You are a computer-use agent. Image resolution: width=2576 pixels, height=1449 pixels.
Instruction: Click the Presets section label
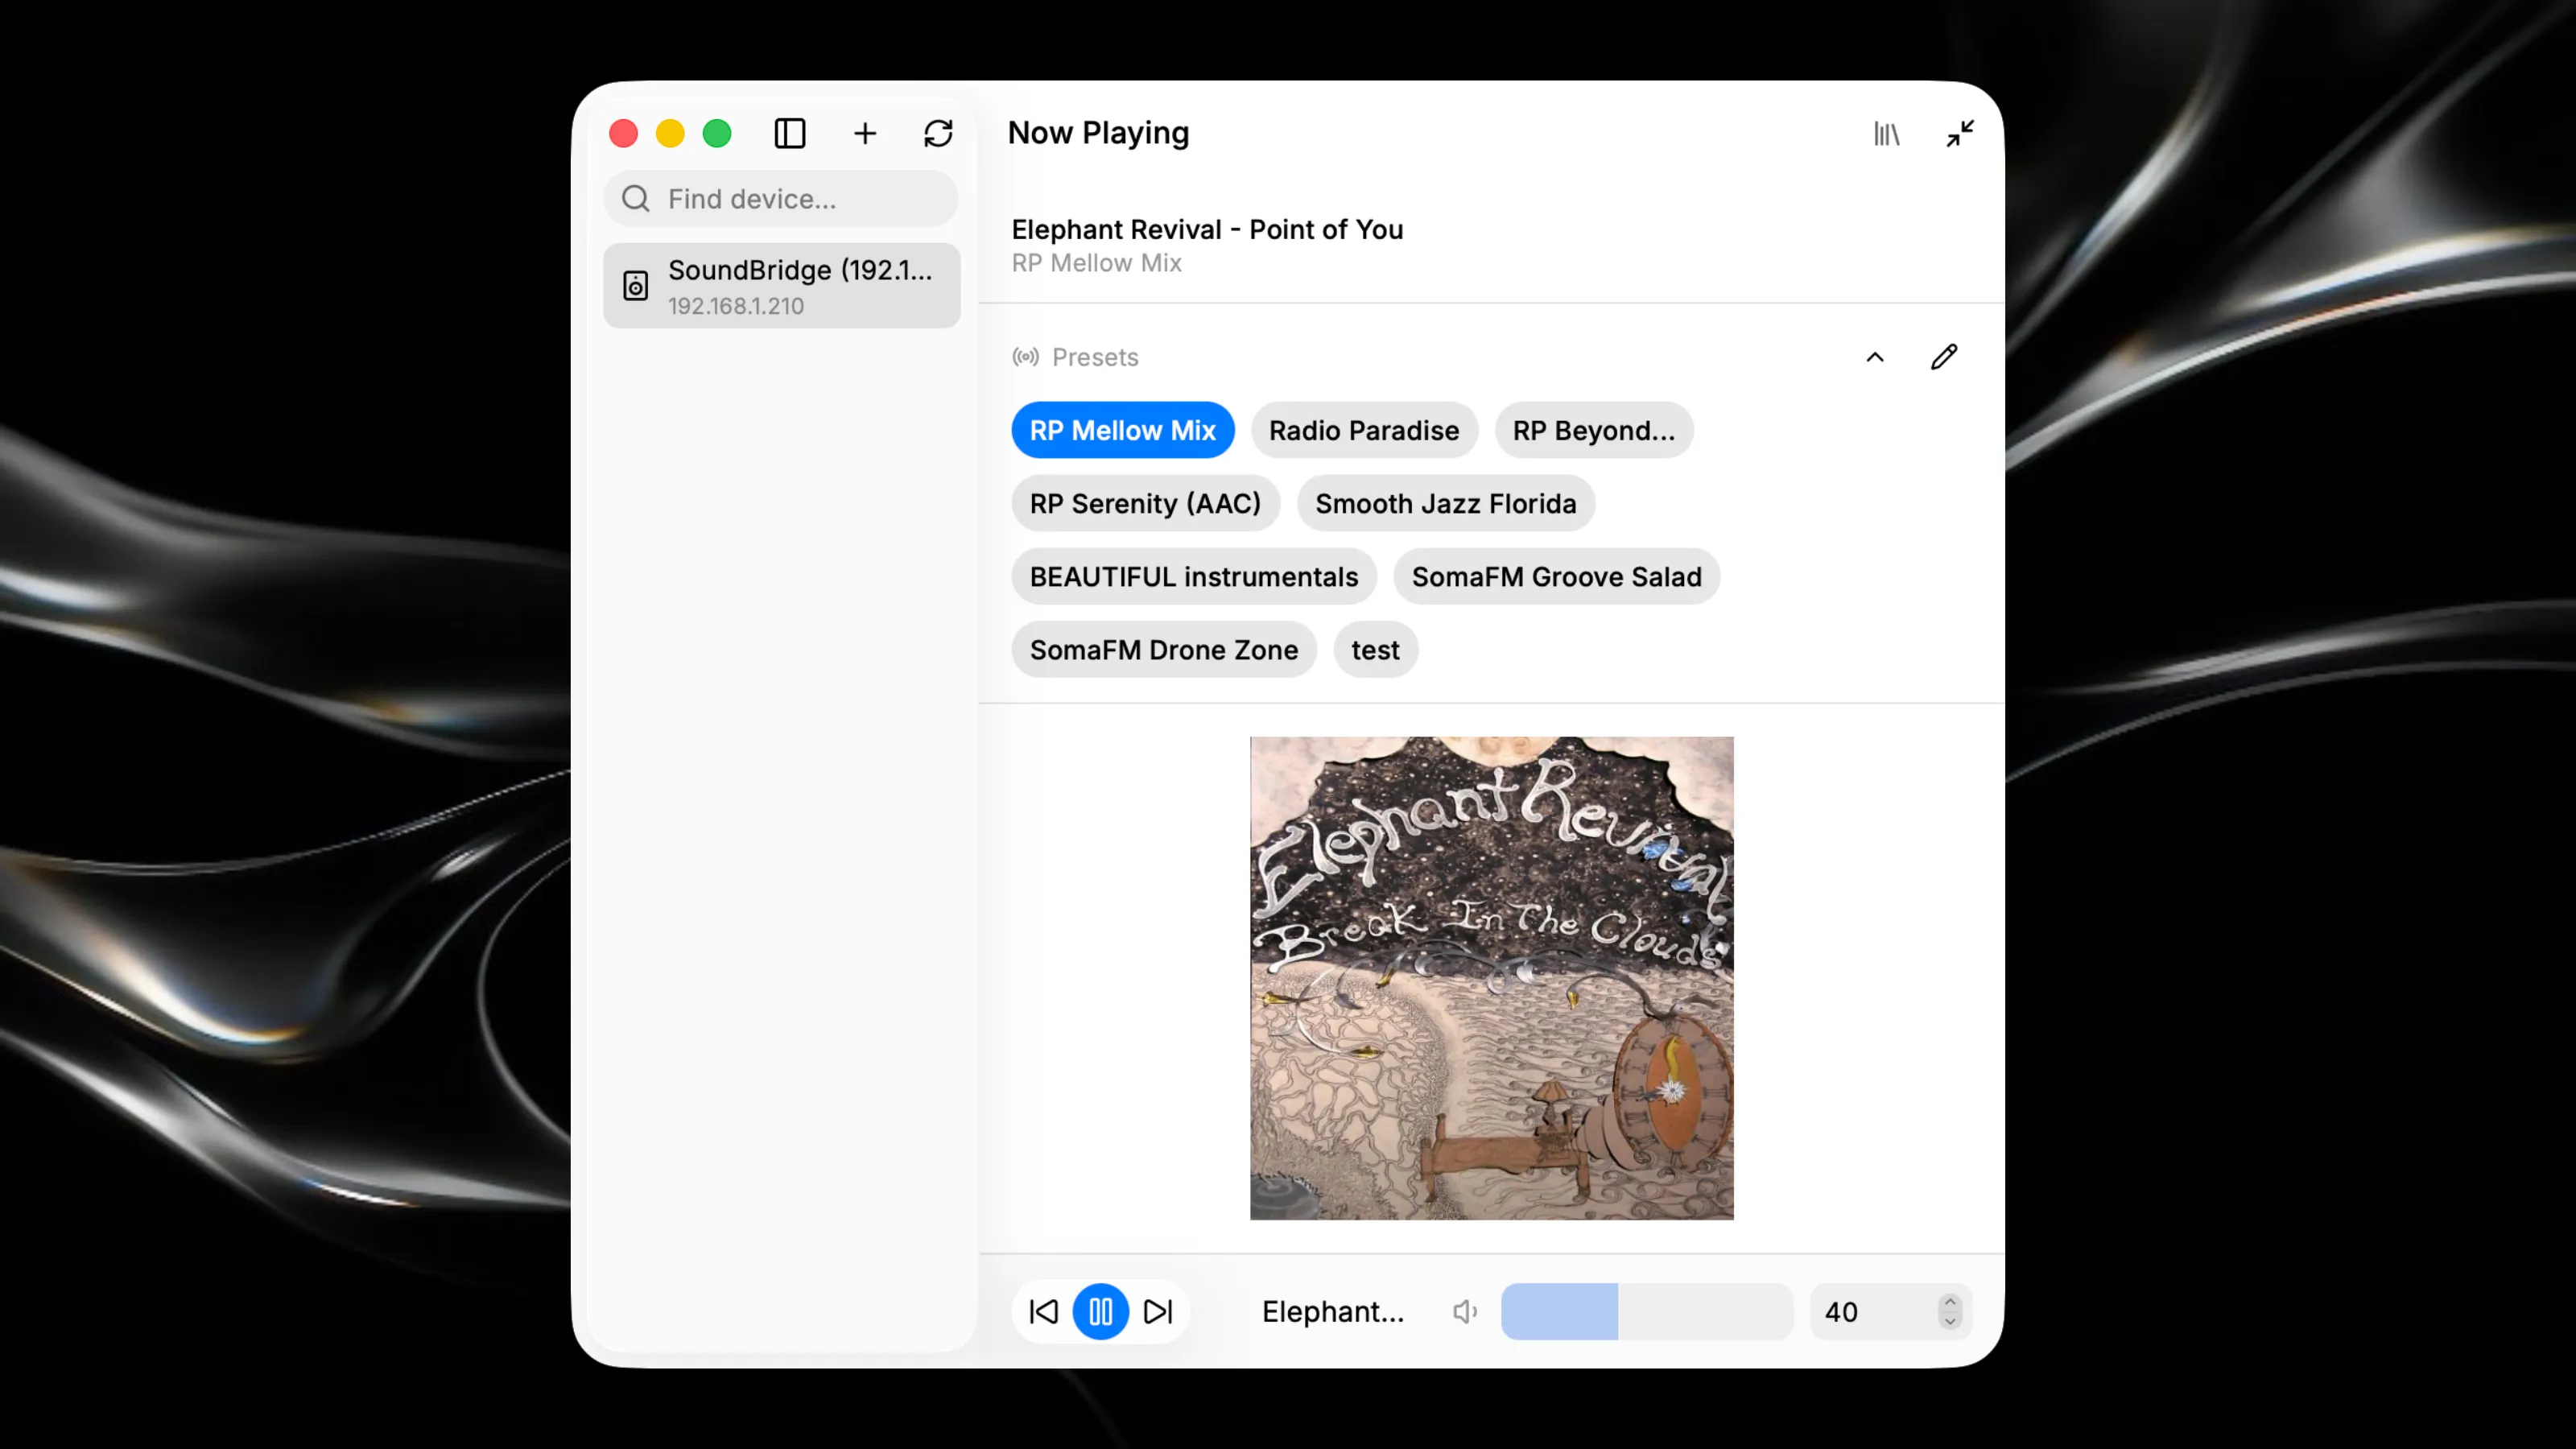click(x=1095, y=357)
